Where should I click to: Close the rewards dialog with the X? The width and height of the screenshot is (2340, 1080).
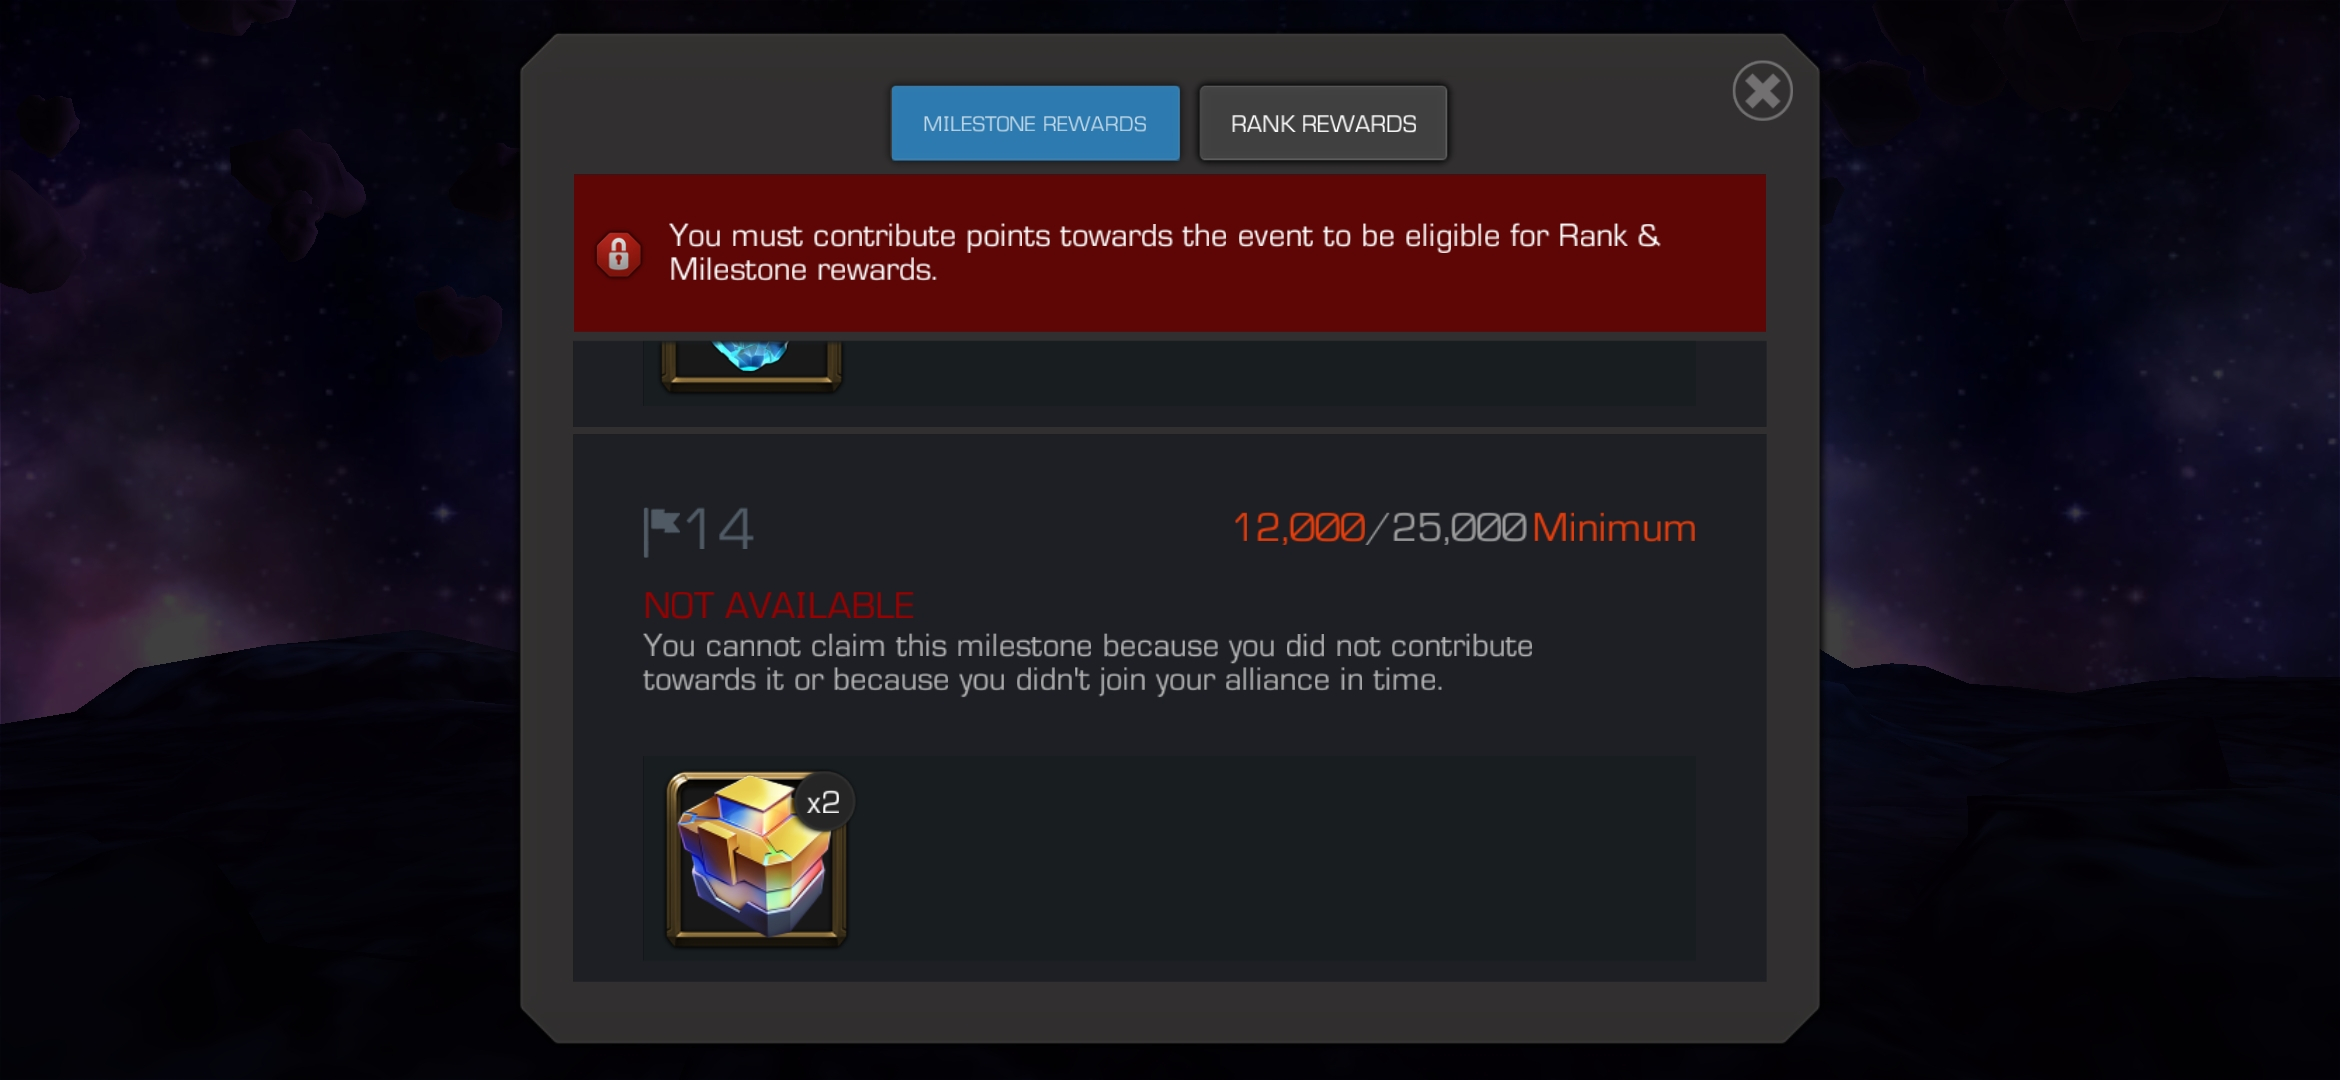pos(1762,91)
